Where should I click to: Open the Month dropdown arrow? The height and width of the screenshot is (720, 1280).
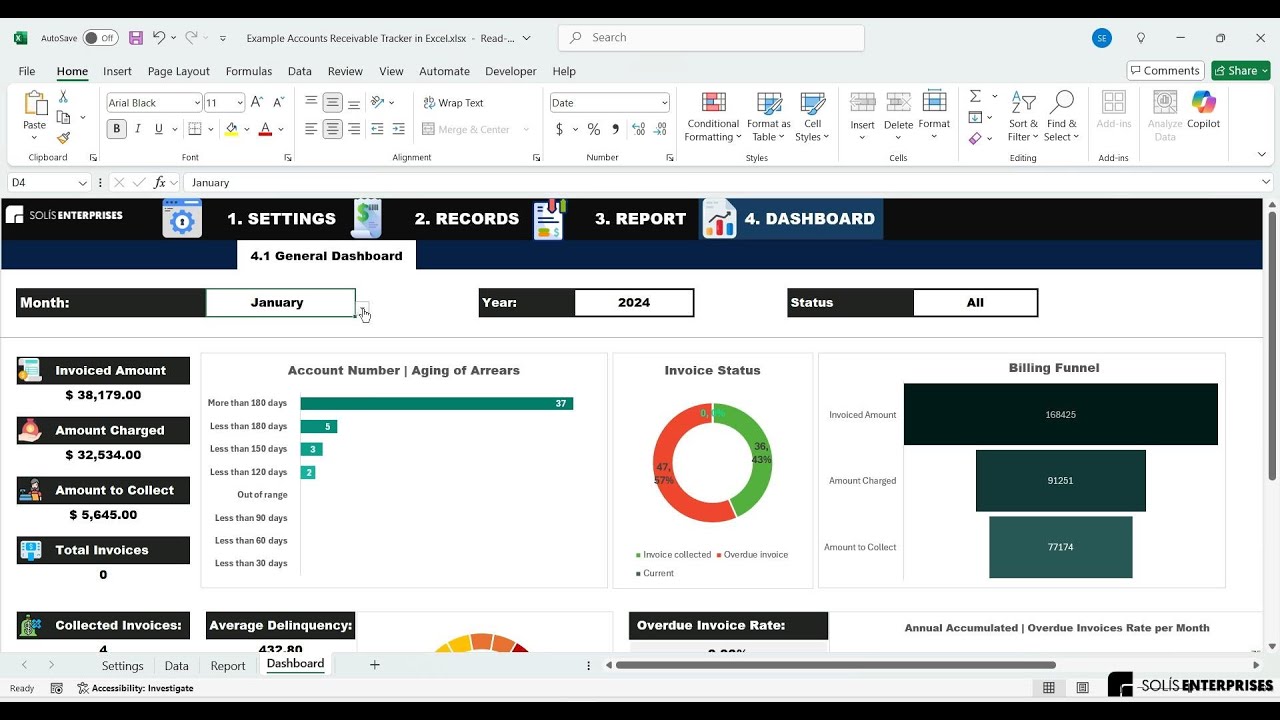click(x=362, y=310)
